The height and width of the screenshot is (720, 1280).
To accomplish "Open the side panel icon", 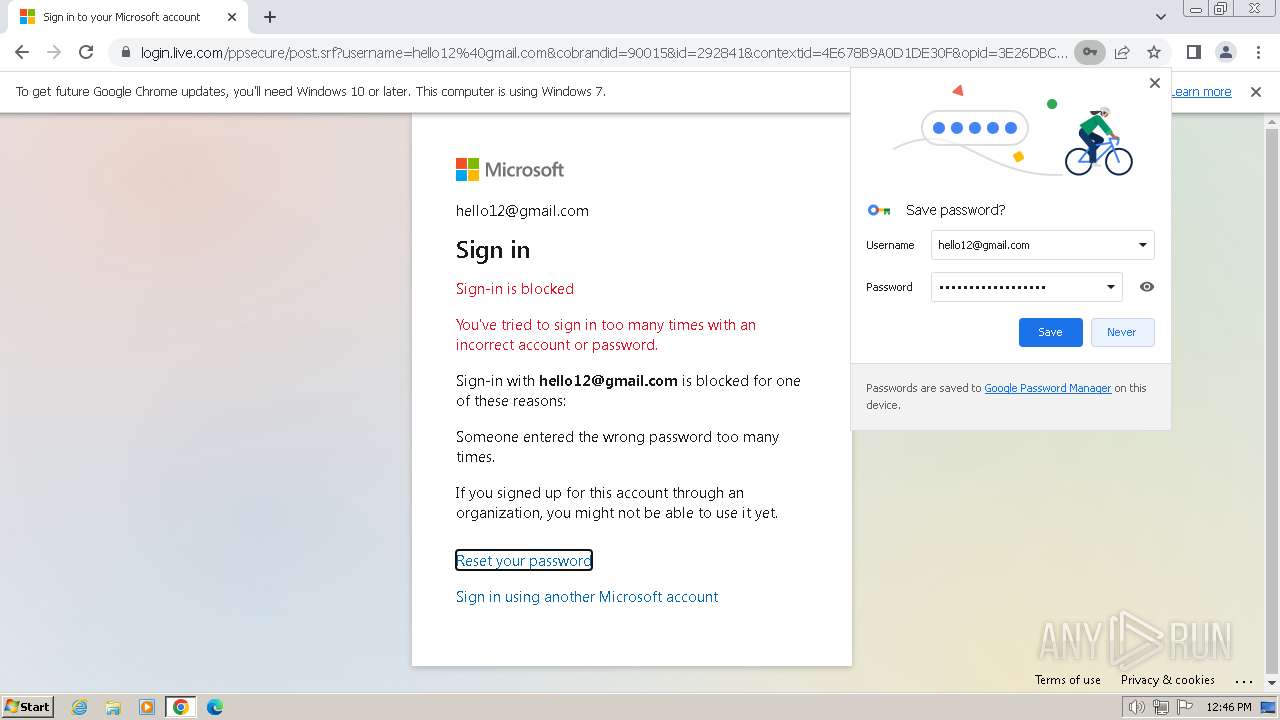I will click(x=1193, y=52).
